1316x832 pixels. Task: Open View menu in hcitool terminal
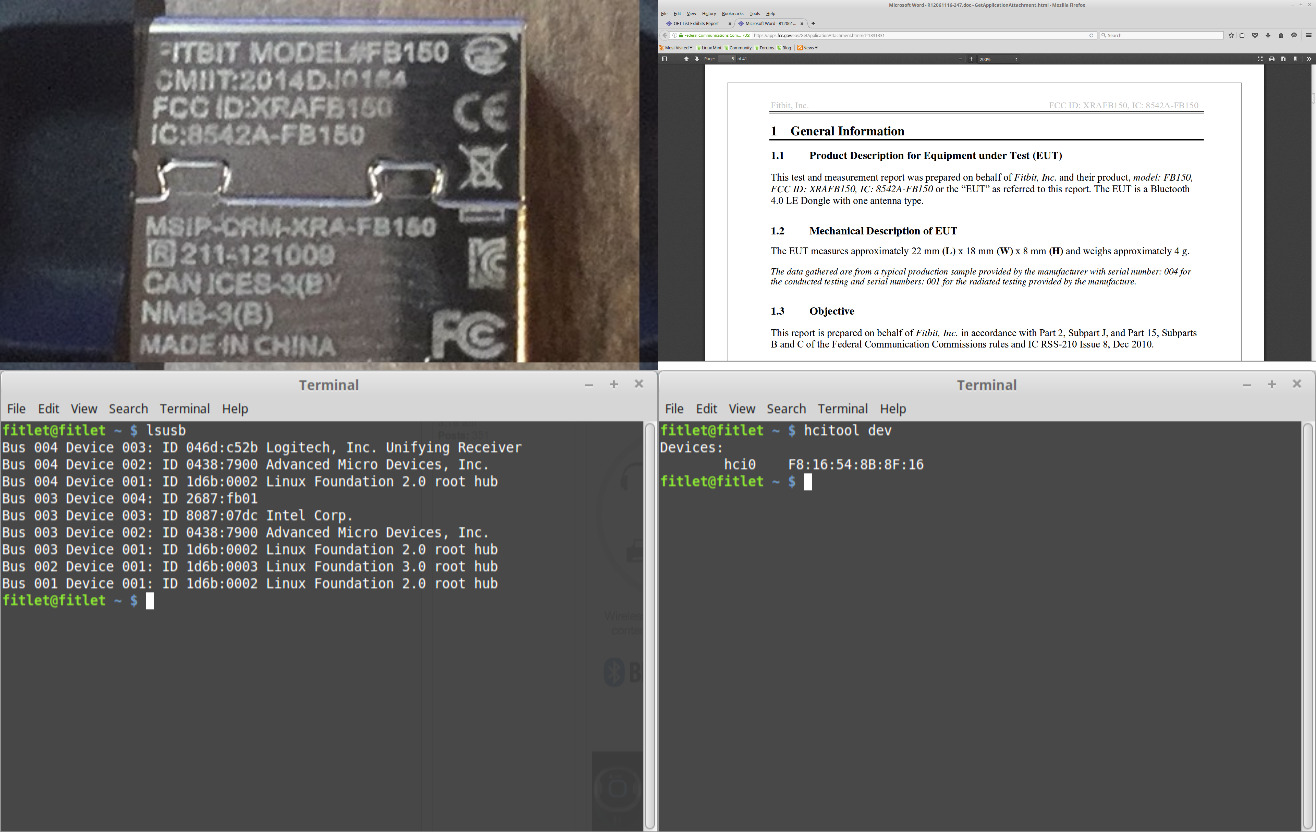point(742,408)
